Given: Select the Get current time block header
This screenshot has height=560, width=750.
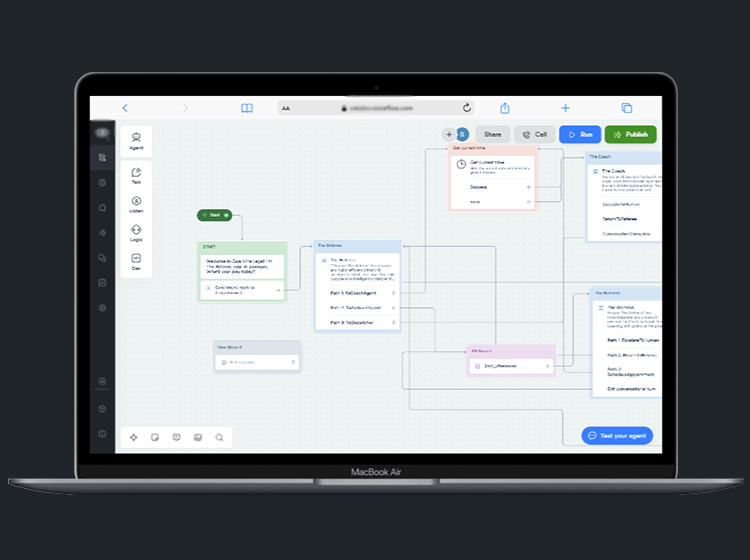Looking at the screenshot, I should [x=493, y=148].
